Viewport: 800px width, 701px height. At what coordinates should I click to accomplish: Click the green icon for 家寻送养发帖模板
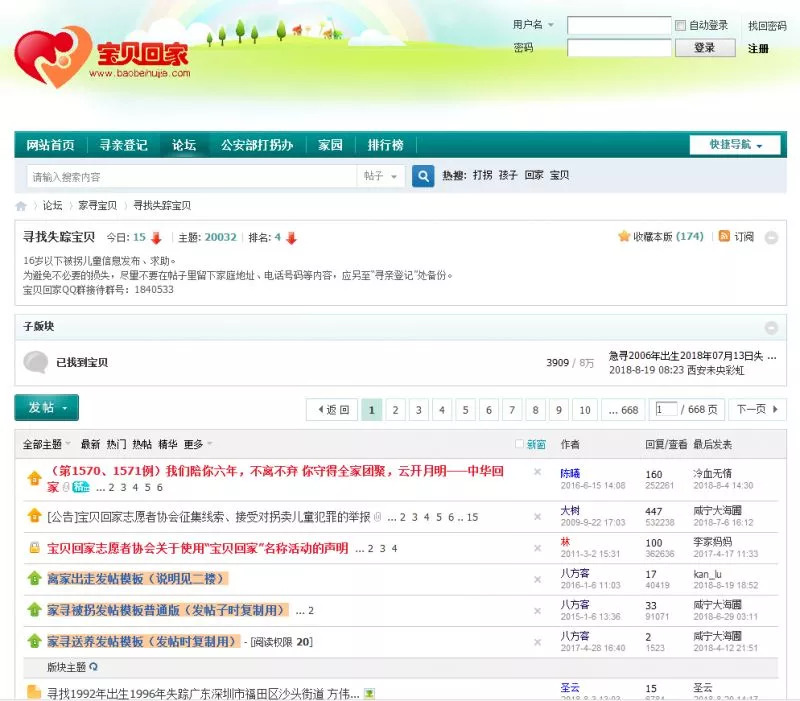pyautogui.click(x=34, y=641)
